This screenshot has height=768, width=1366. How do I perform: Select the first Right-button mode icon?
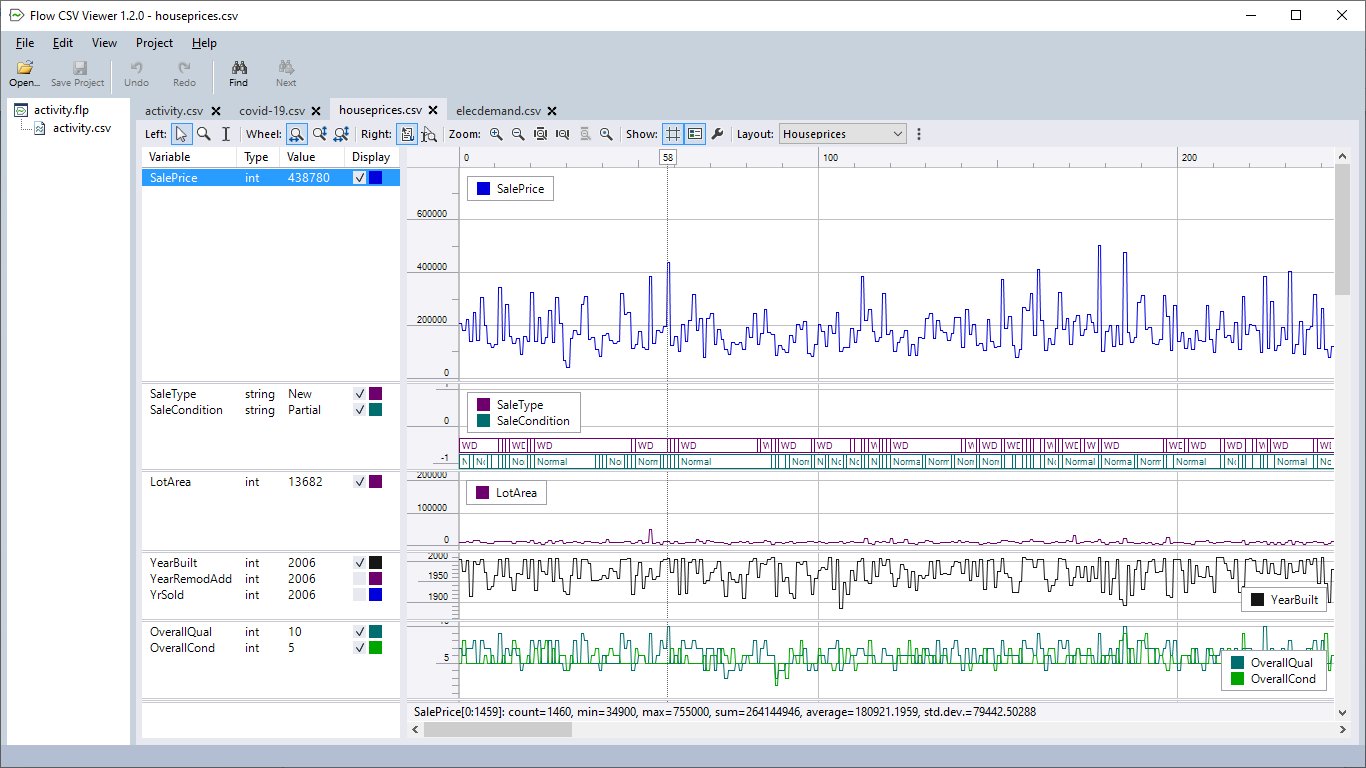point(407,134)
